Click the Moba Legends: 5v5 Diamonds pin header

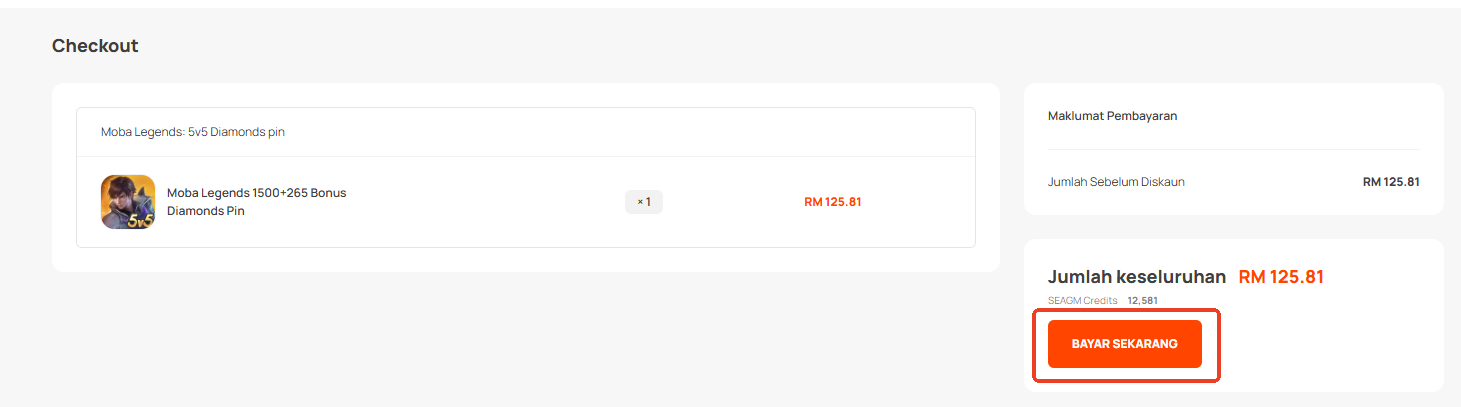click(x=193, y=132)
